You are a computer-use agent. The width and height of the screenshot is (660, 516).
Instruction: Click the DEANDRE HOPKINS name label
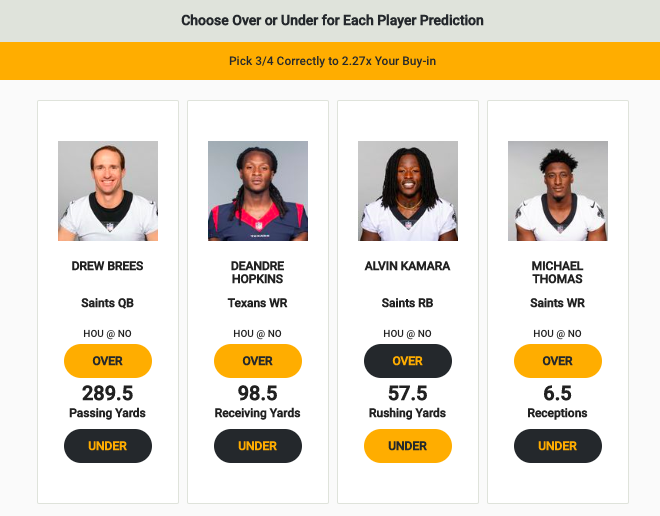click(258, 272)
